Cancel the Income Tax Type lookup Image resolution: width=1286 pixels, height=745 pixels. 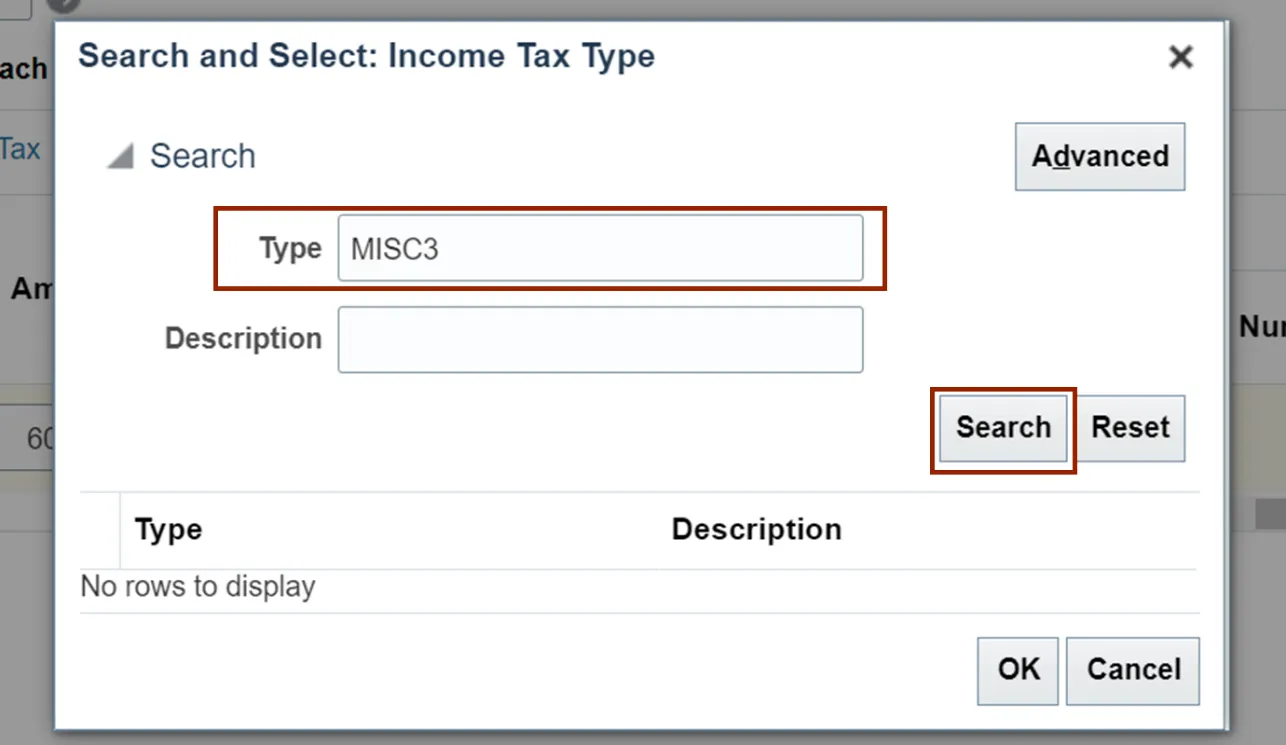[x=1133, y=669]
